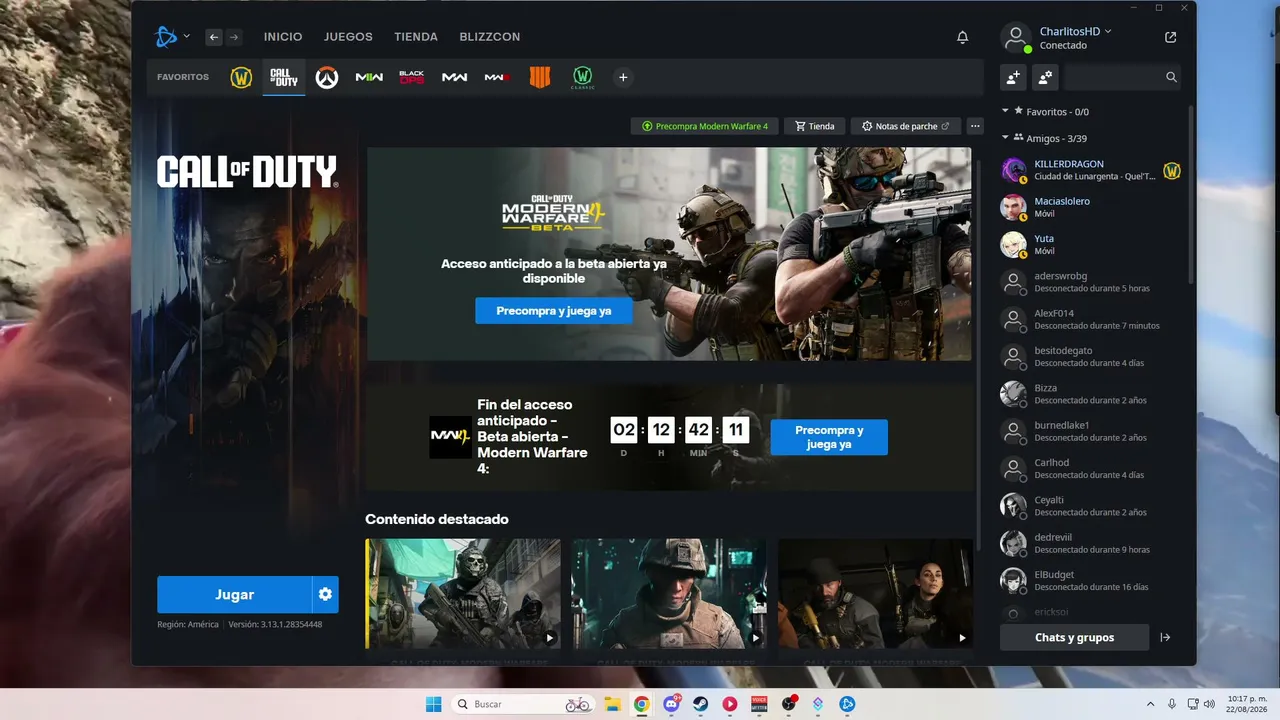Viewport: 1280px width, 720px height.
Task: Click the blue Jugar button
Action: point(234,594)
